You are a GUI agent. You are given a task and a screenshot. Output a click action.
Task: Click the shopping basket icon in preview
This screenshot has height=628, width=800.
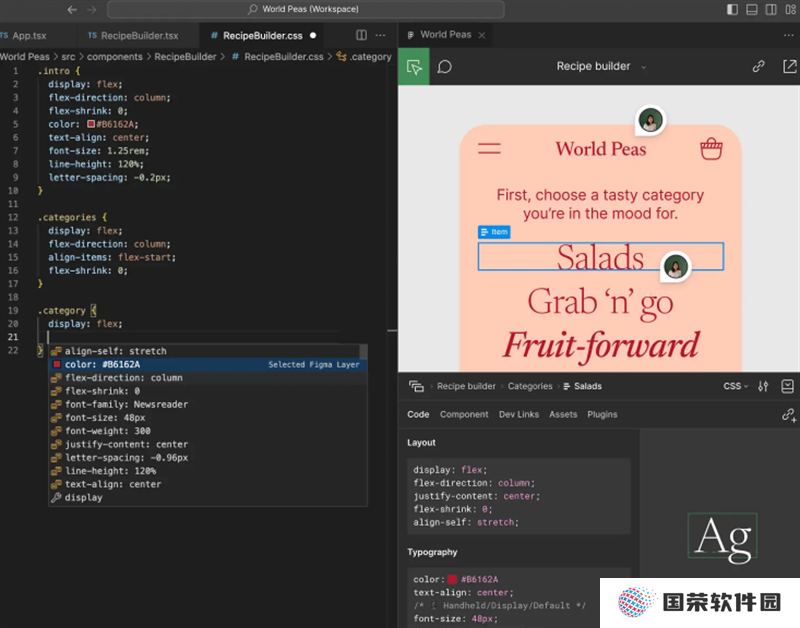click(711, 149)
